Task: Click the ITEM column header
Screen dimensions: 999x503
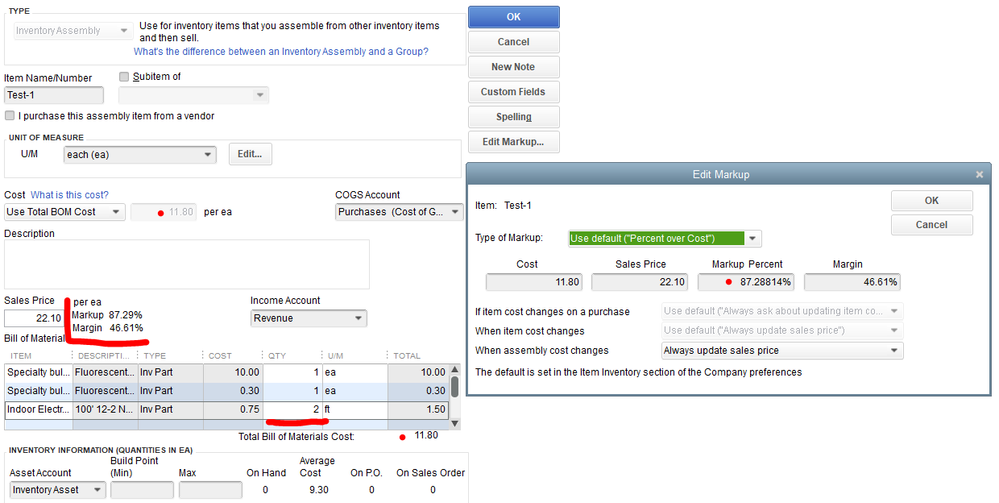Action: 38,356
